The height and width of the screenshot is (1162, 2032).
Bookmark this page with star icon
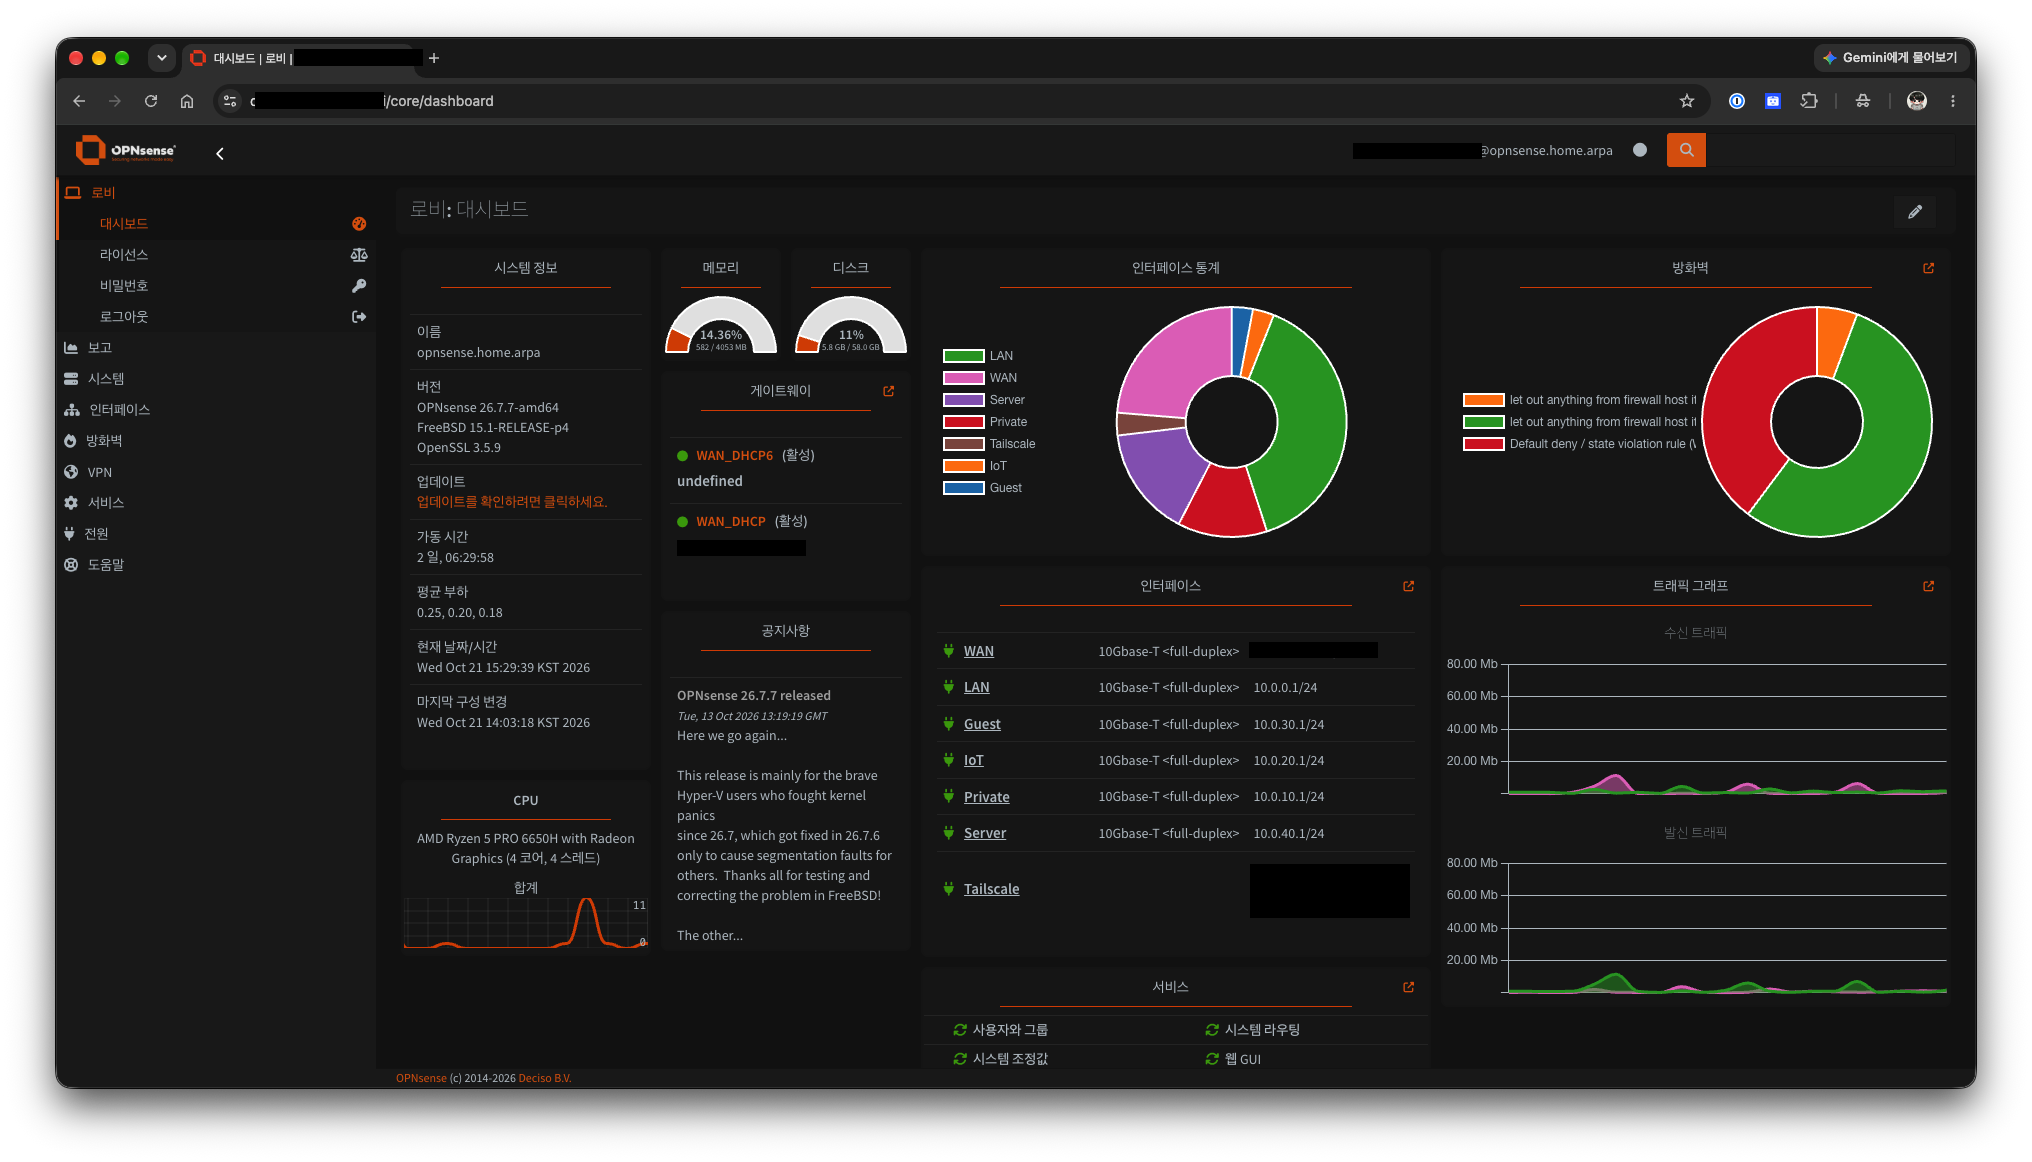pyautogui.click(x=1687, y=101)
